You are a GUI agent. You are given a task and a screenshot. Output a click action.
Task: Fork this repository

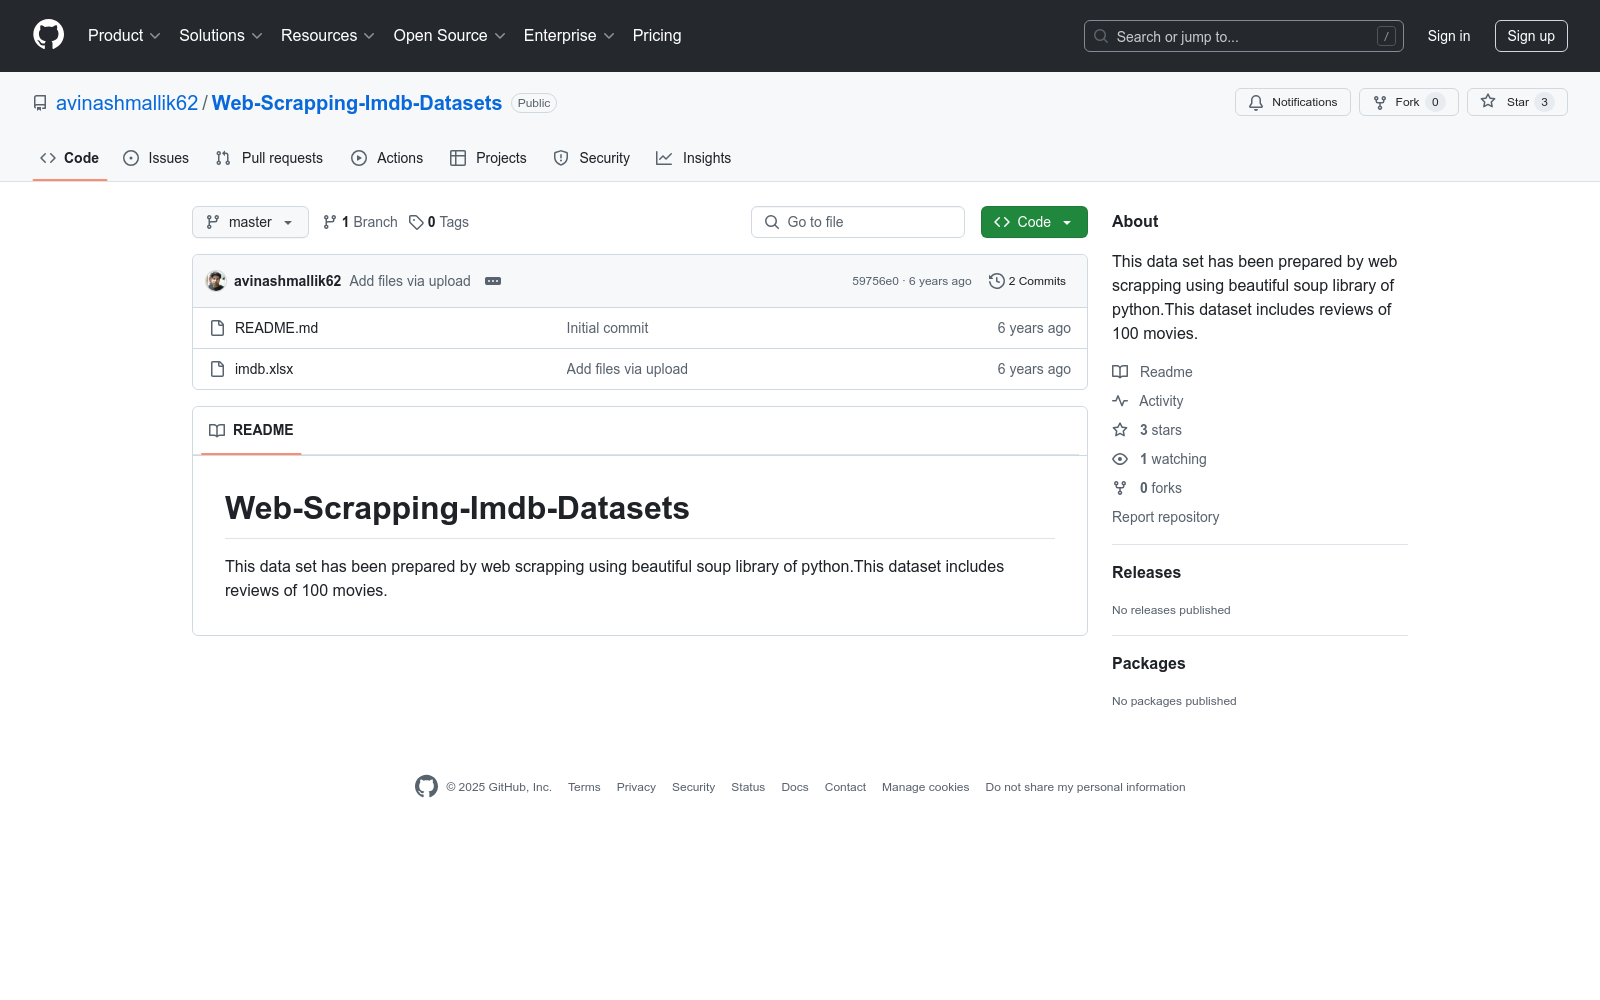pos(1409,102)
